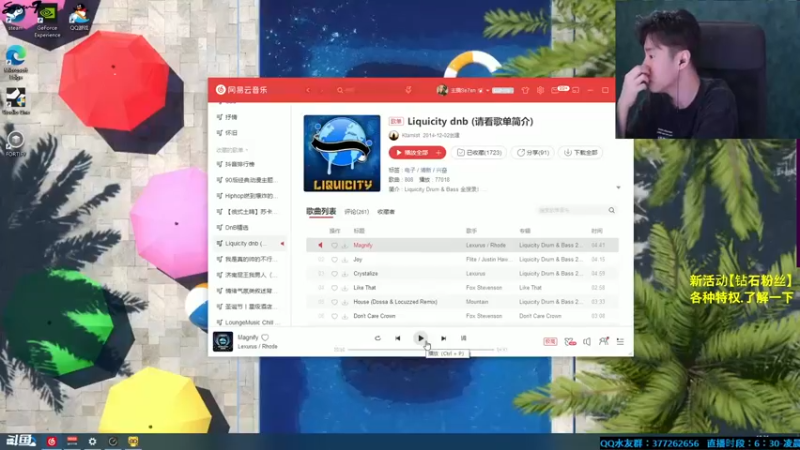Image resolution: width=800 pixels, height=450 pixels.
Task: Open the 90后经典动漫主题 playlist
Action: pos(249,180)
